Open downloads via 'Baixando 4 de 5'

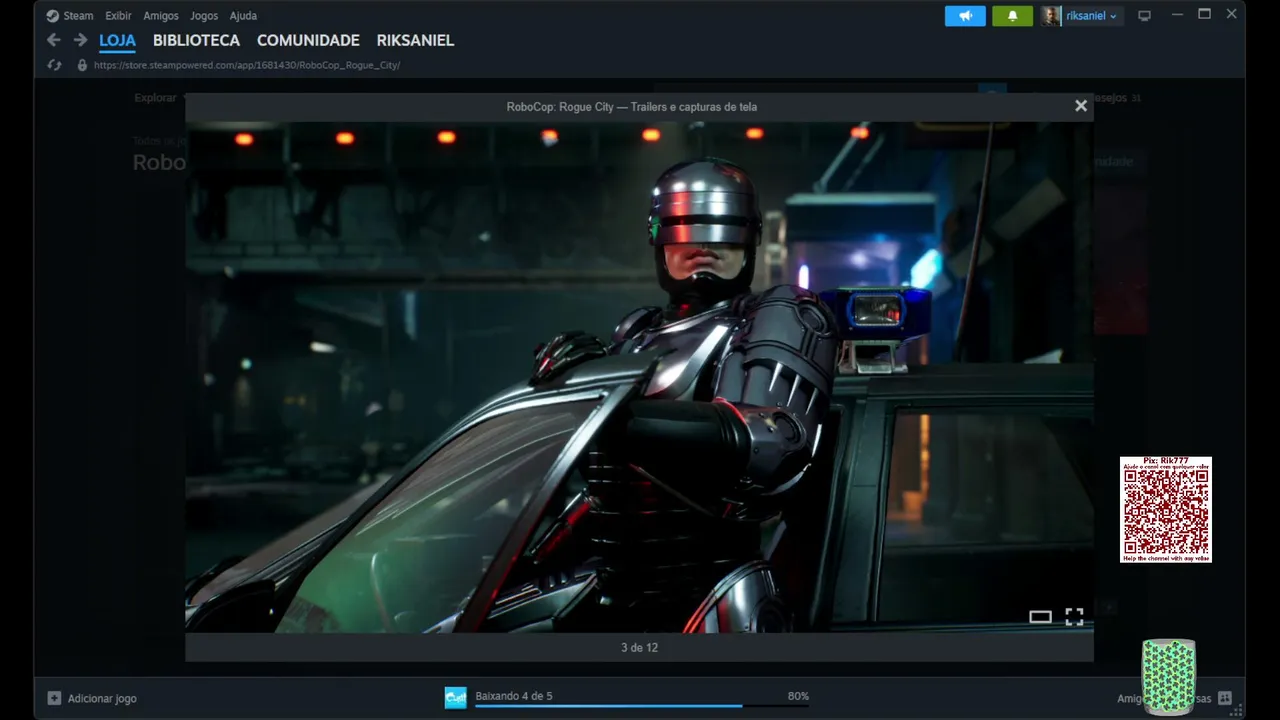click(x=514, y=696)
